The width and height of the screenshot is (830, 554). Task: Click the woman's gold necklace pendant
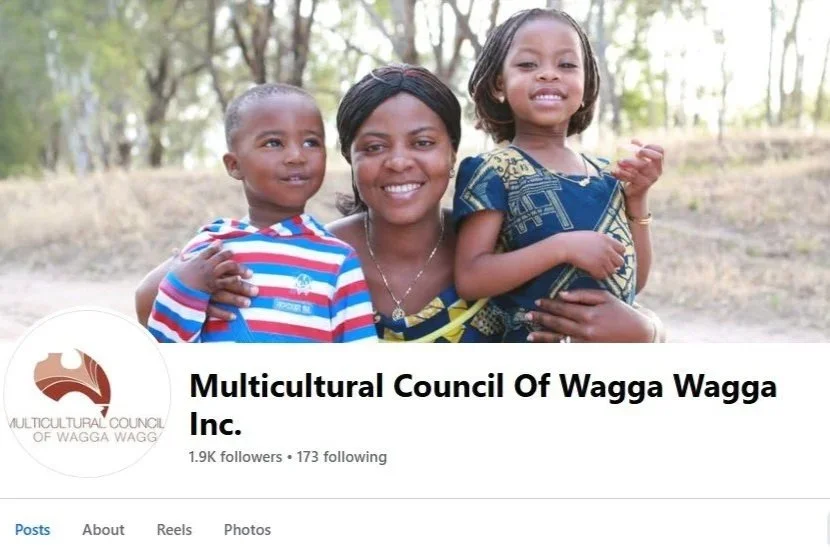coord(398,312)
